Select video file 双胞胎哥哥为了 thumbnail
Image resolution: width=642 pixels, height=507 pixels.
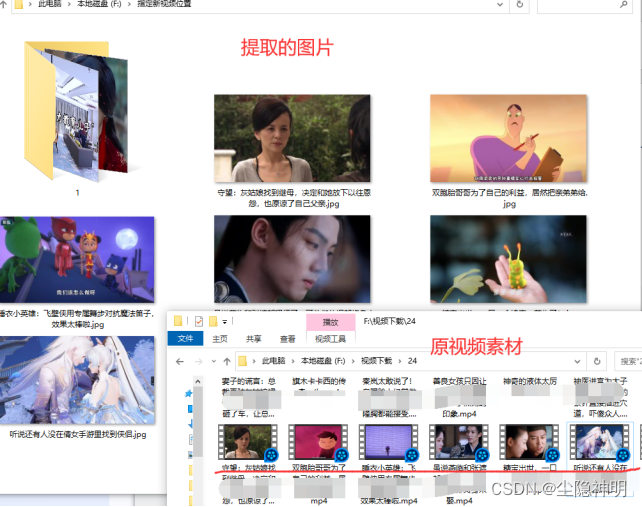click(x=318, y=441)
